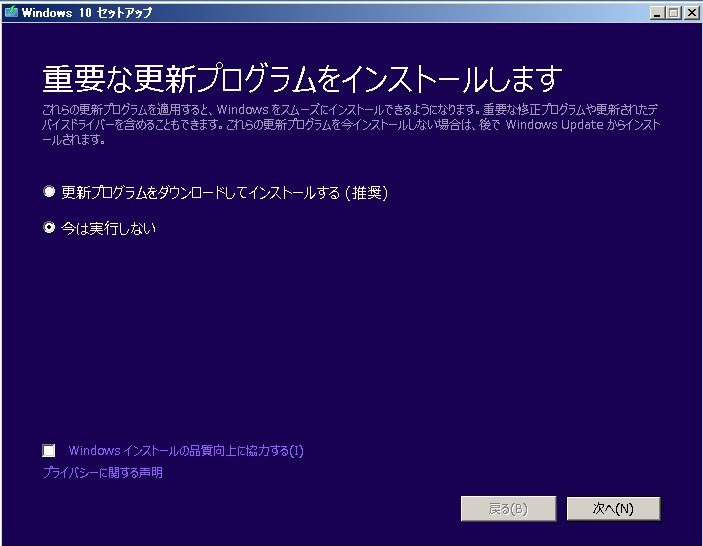Image resolution: width=703 pixels, height=546 pixels.
Task: Select the 今は実行しない radio button
Action: 49,228
